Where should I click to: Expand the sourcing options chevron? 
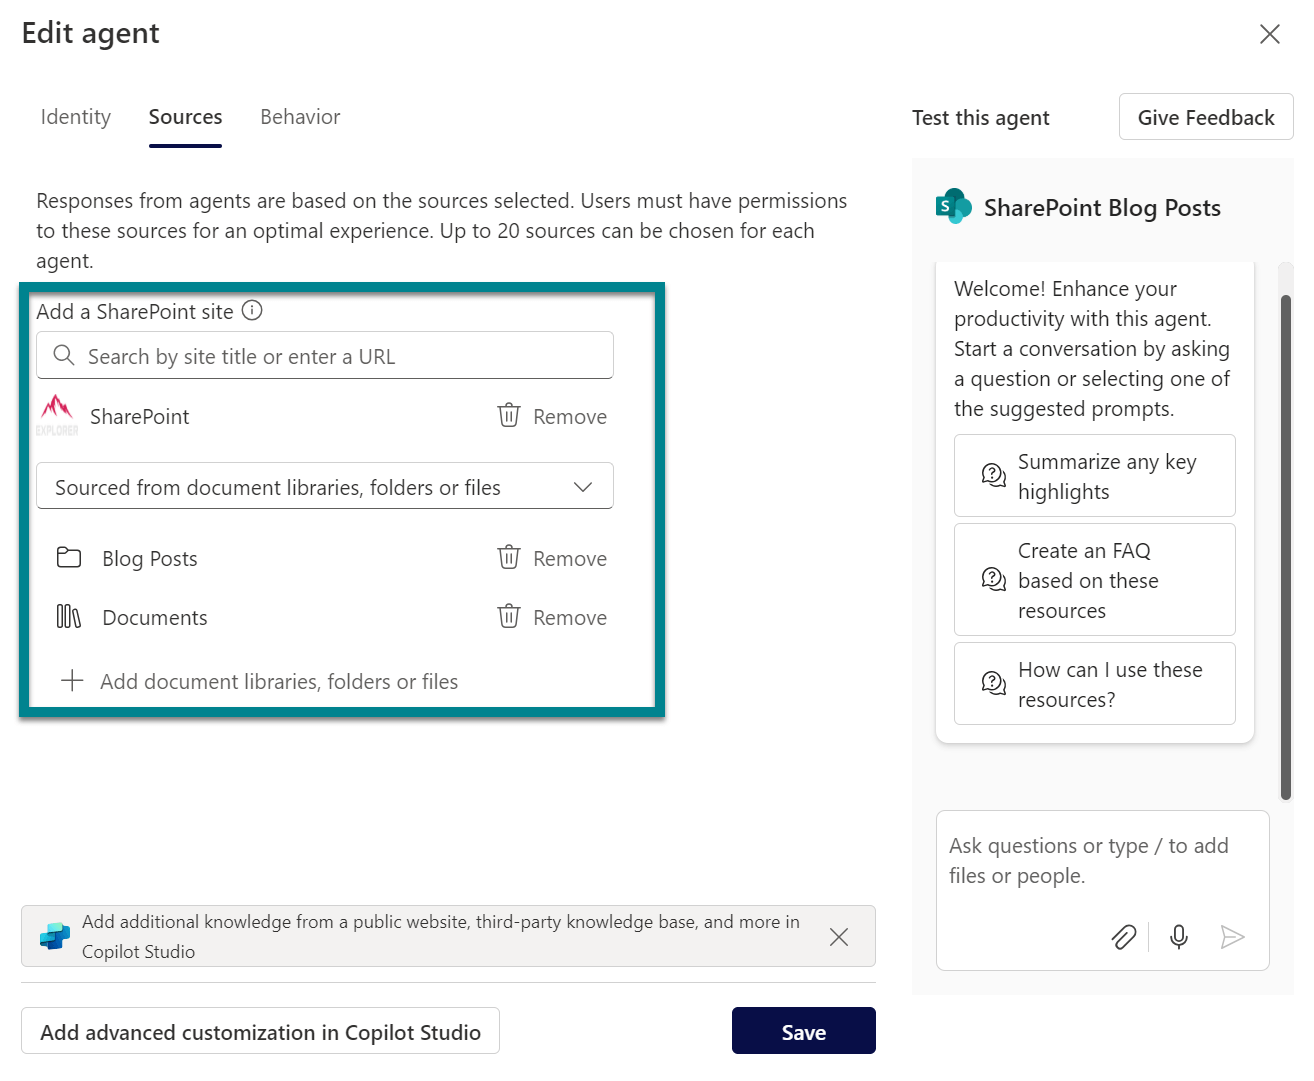[583, 487]
